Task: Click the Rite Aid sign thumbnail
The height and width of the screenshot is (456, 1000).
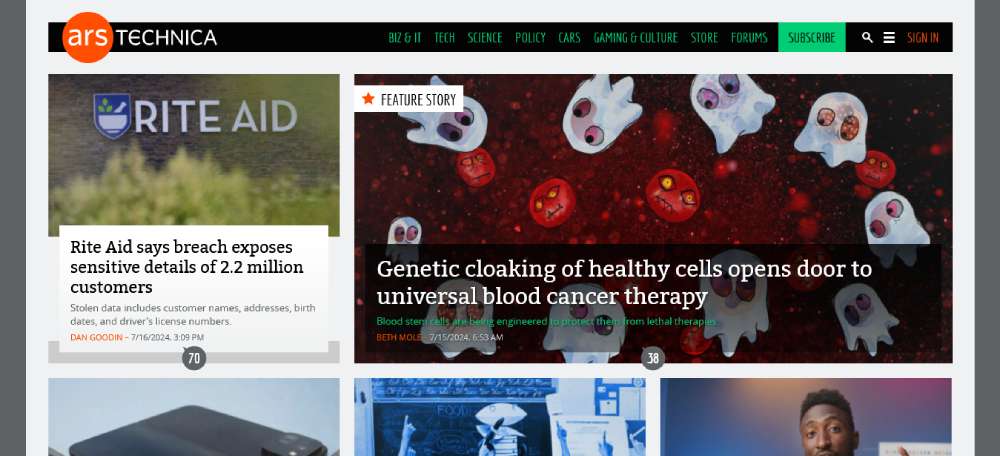Action: pos(194,155)
